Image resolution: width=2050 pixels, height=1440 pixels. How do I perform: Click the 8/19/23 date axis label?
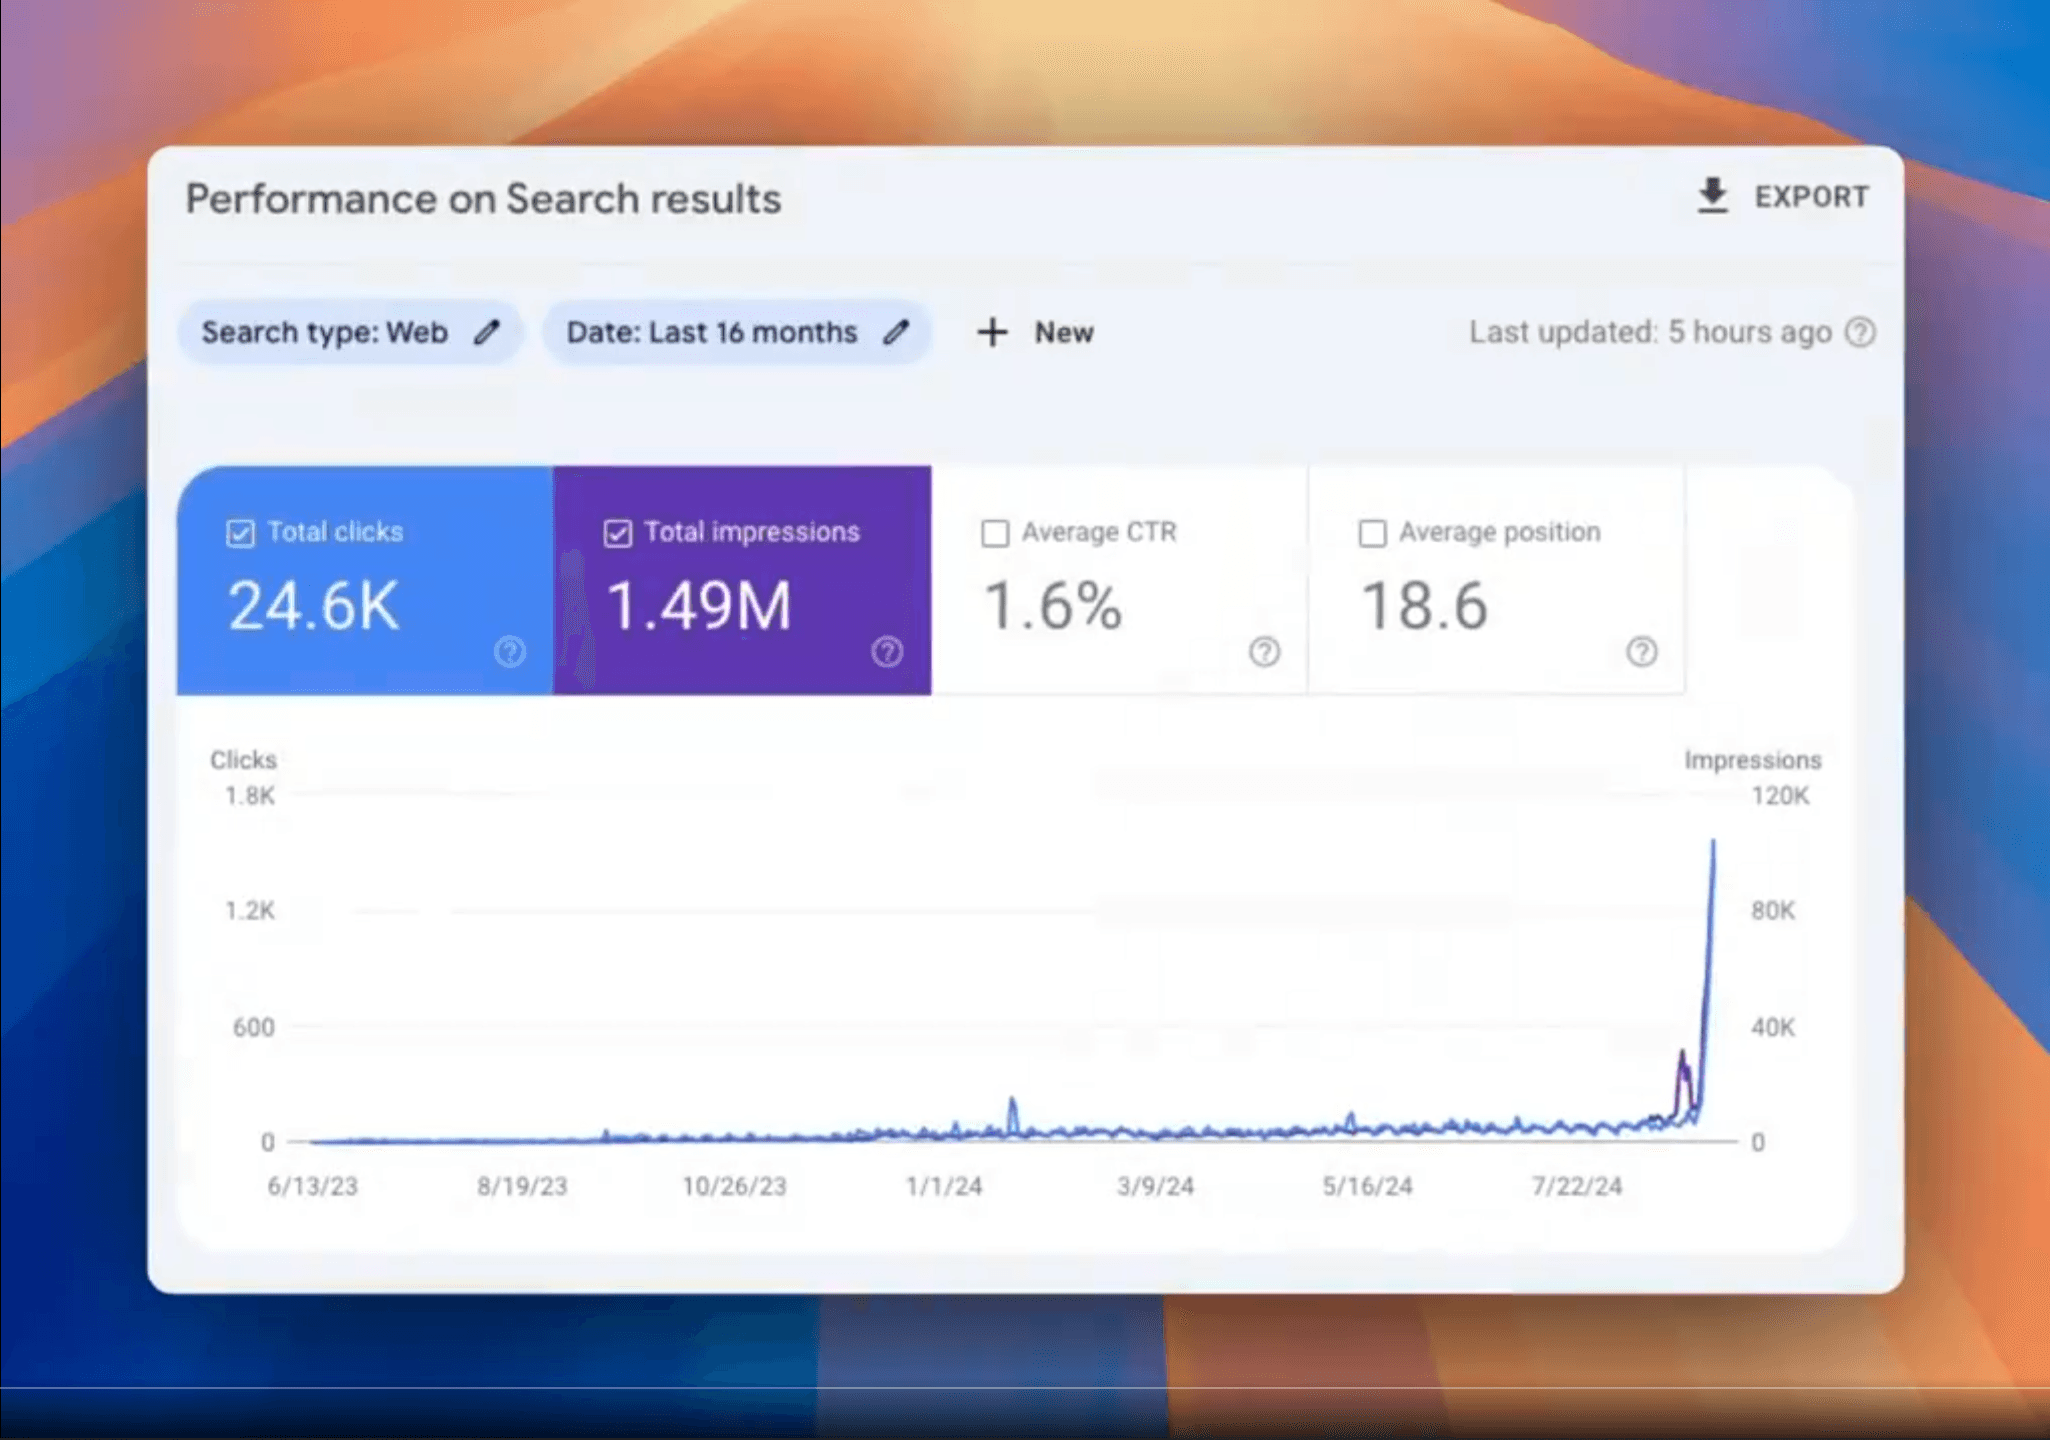(522, 1186)
